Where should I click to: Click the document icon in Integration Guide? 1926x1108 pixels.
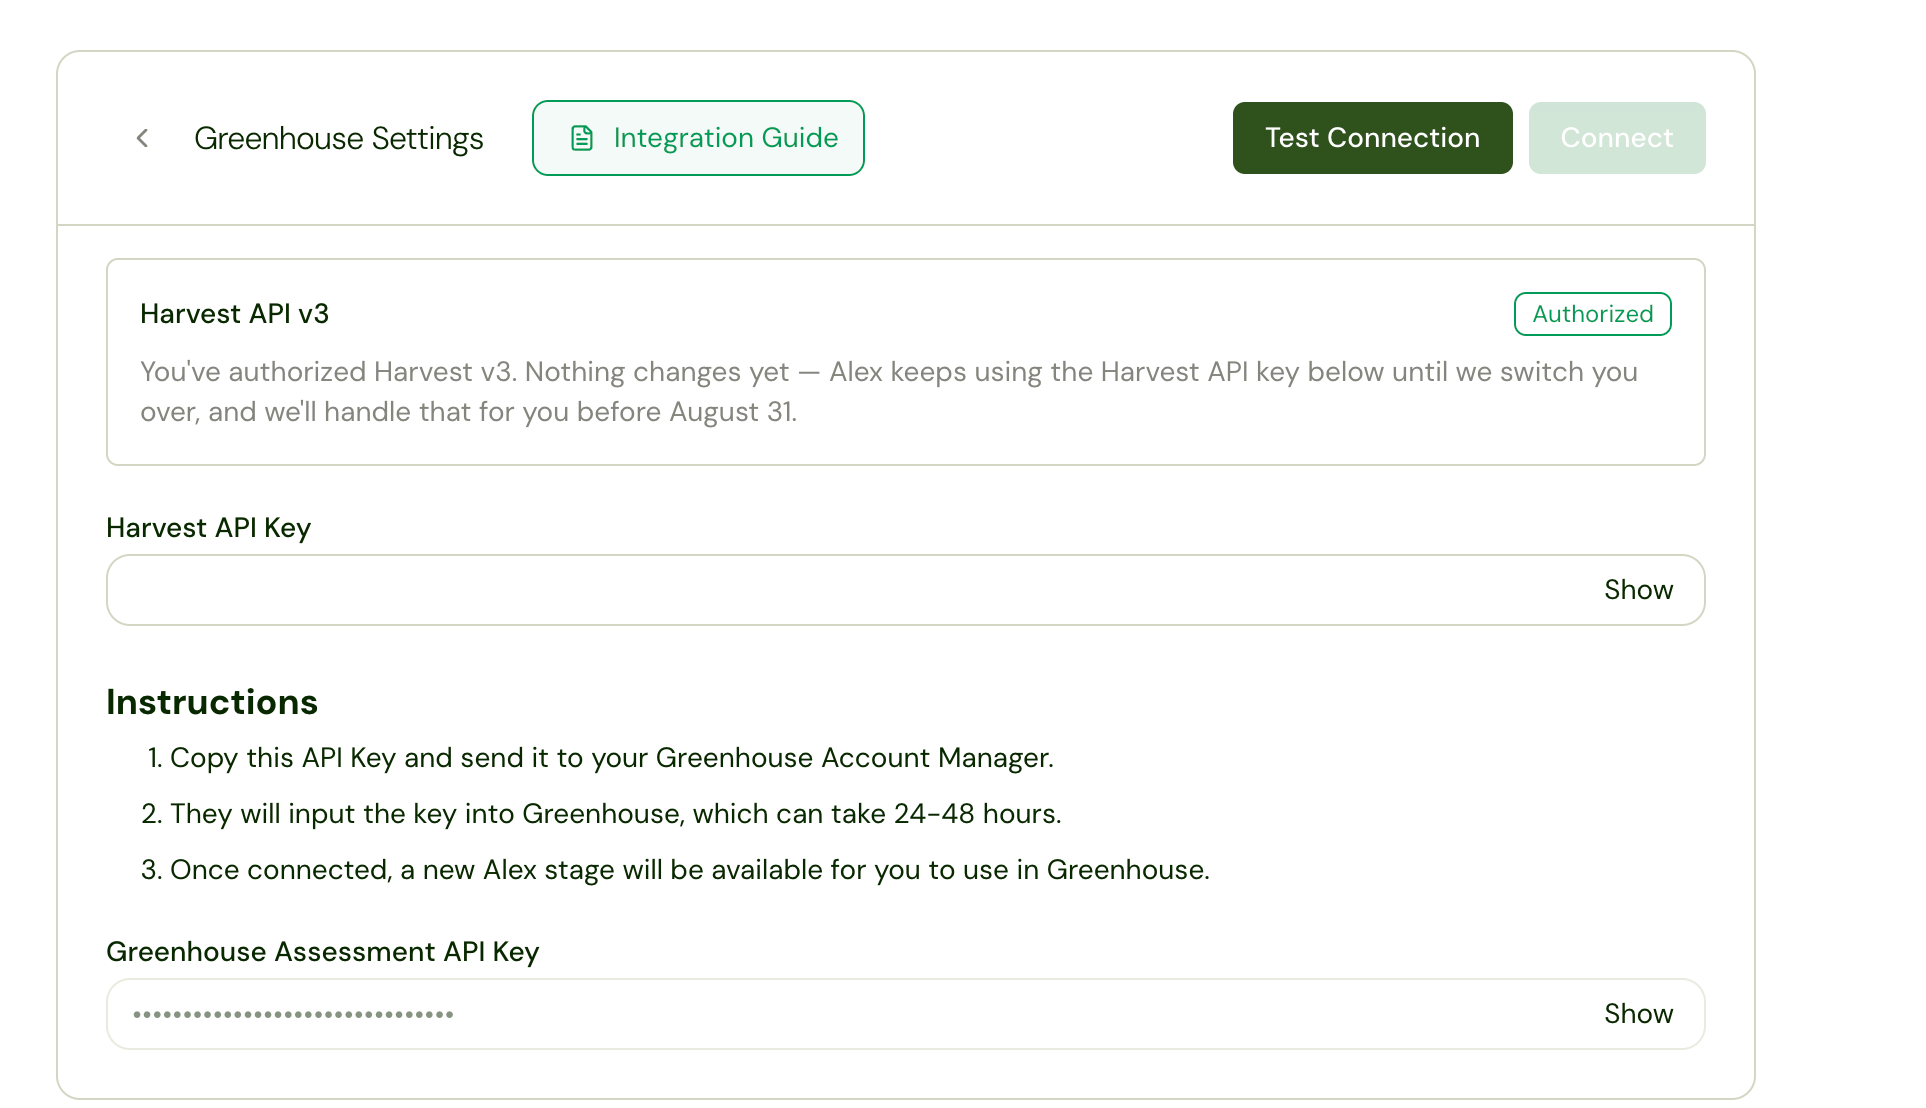point(582,138)
